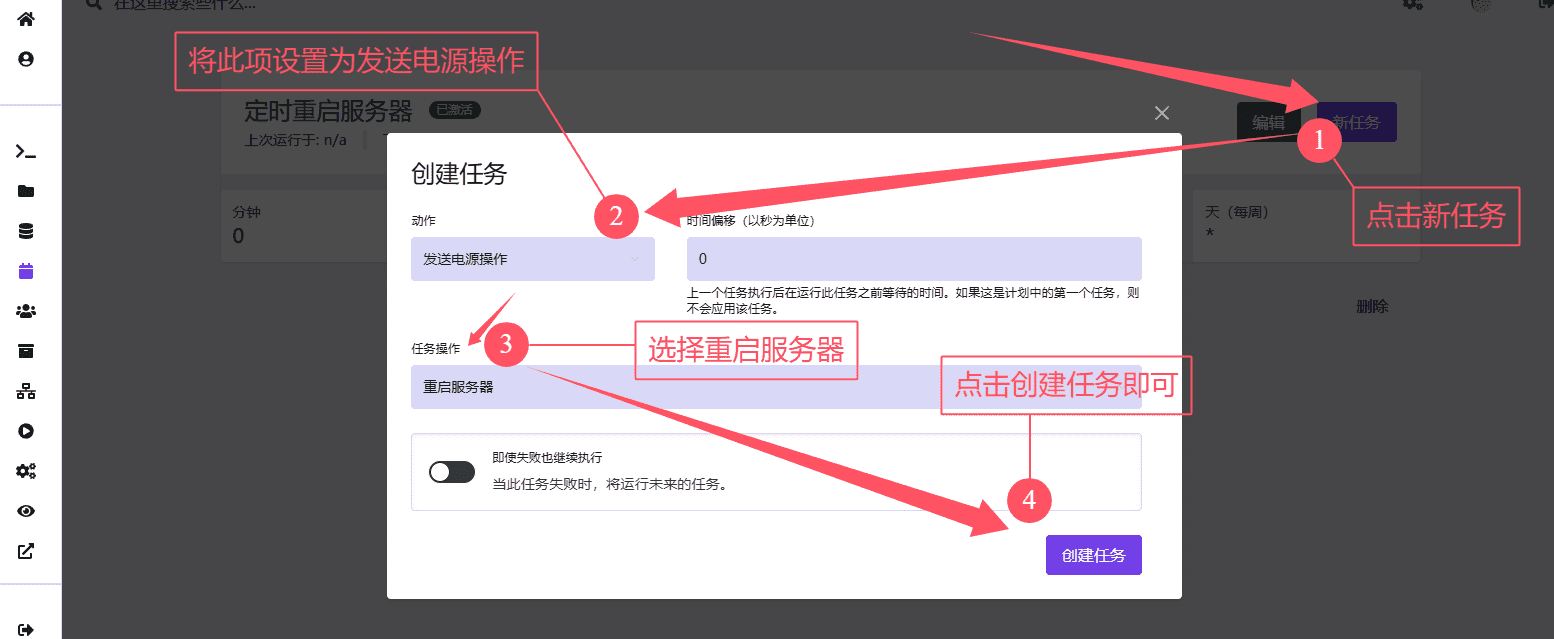
Task: Open the account profile icon in sidebar
Action: tap(26, 59)
